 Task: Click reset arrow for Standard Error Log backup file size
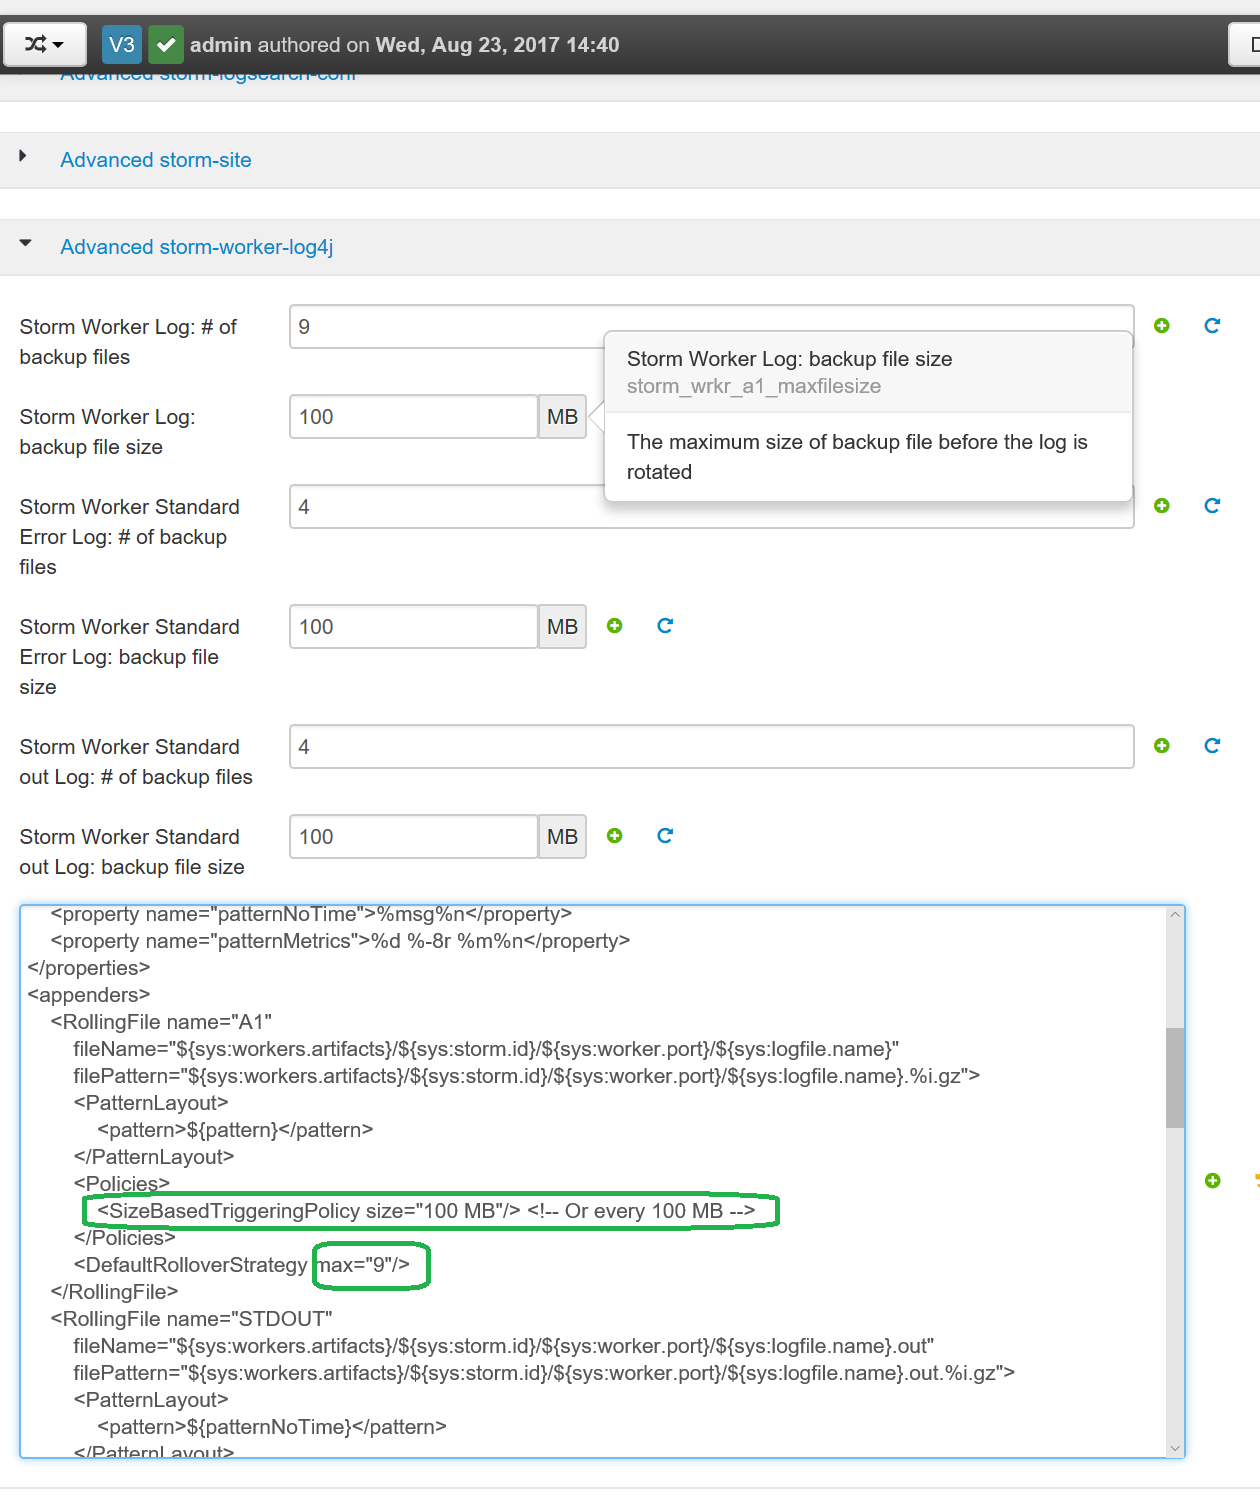tap(665, 626)
